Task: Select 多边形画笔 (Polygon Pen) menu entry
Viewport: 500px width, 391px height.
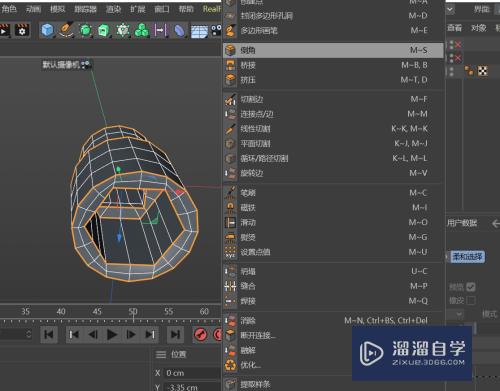Action: click(333, 31)
